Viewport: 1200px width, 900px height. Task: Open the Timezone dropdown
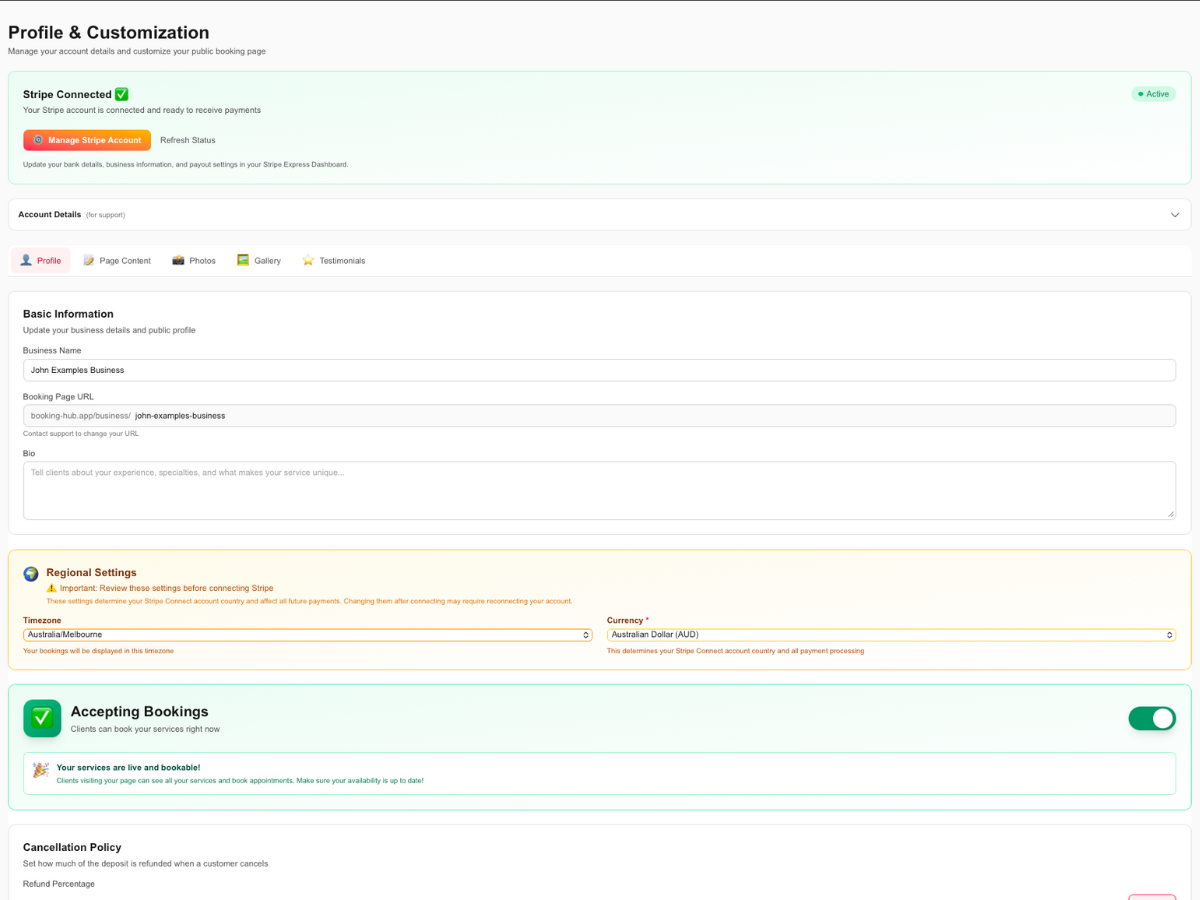[300, 634]
